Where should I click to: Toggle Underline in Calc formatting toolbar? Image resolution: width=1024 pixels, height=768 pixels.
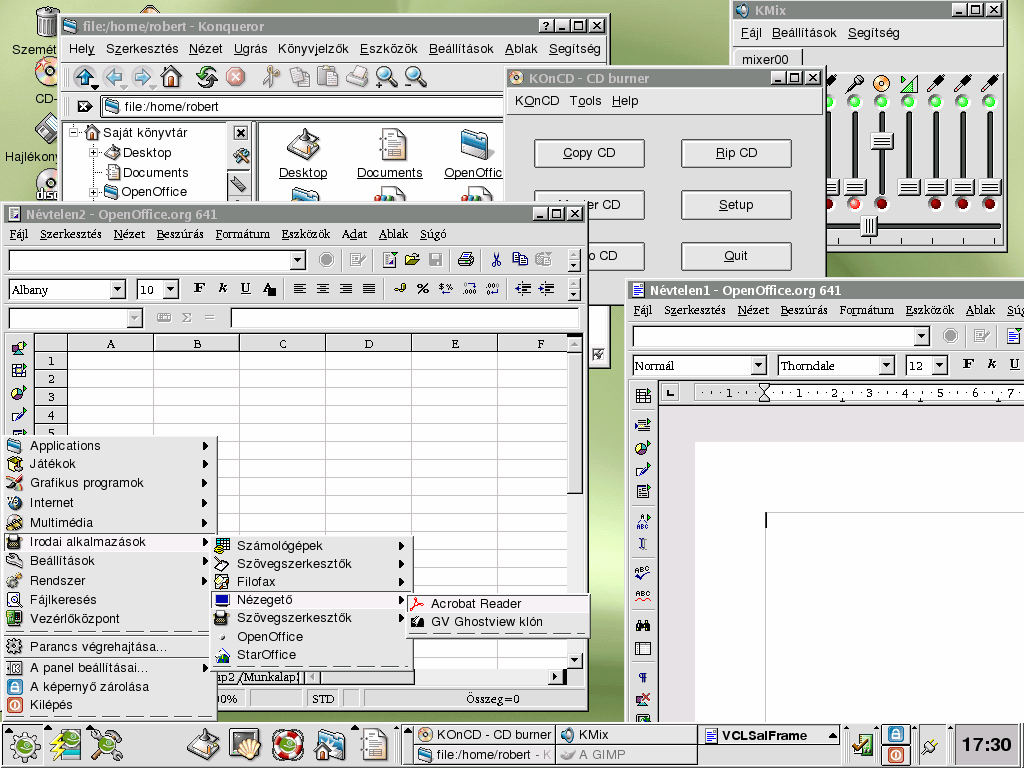pyautogui.click(x=246, y=289)
